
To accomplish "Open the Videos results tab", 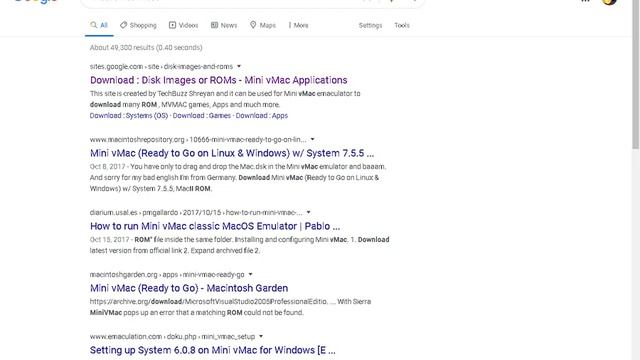I will 183,25.
